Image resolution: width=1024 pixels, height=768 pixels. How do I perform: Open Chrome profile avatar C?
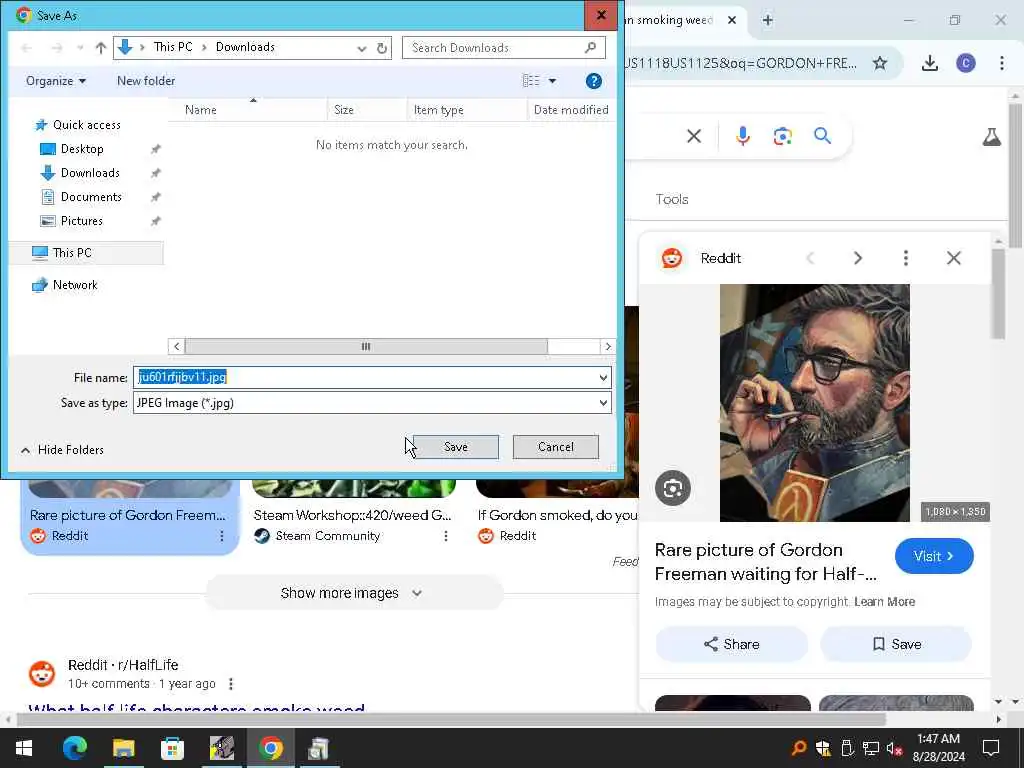pos(966,63)
